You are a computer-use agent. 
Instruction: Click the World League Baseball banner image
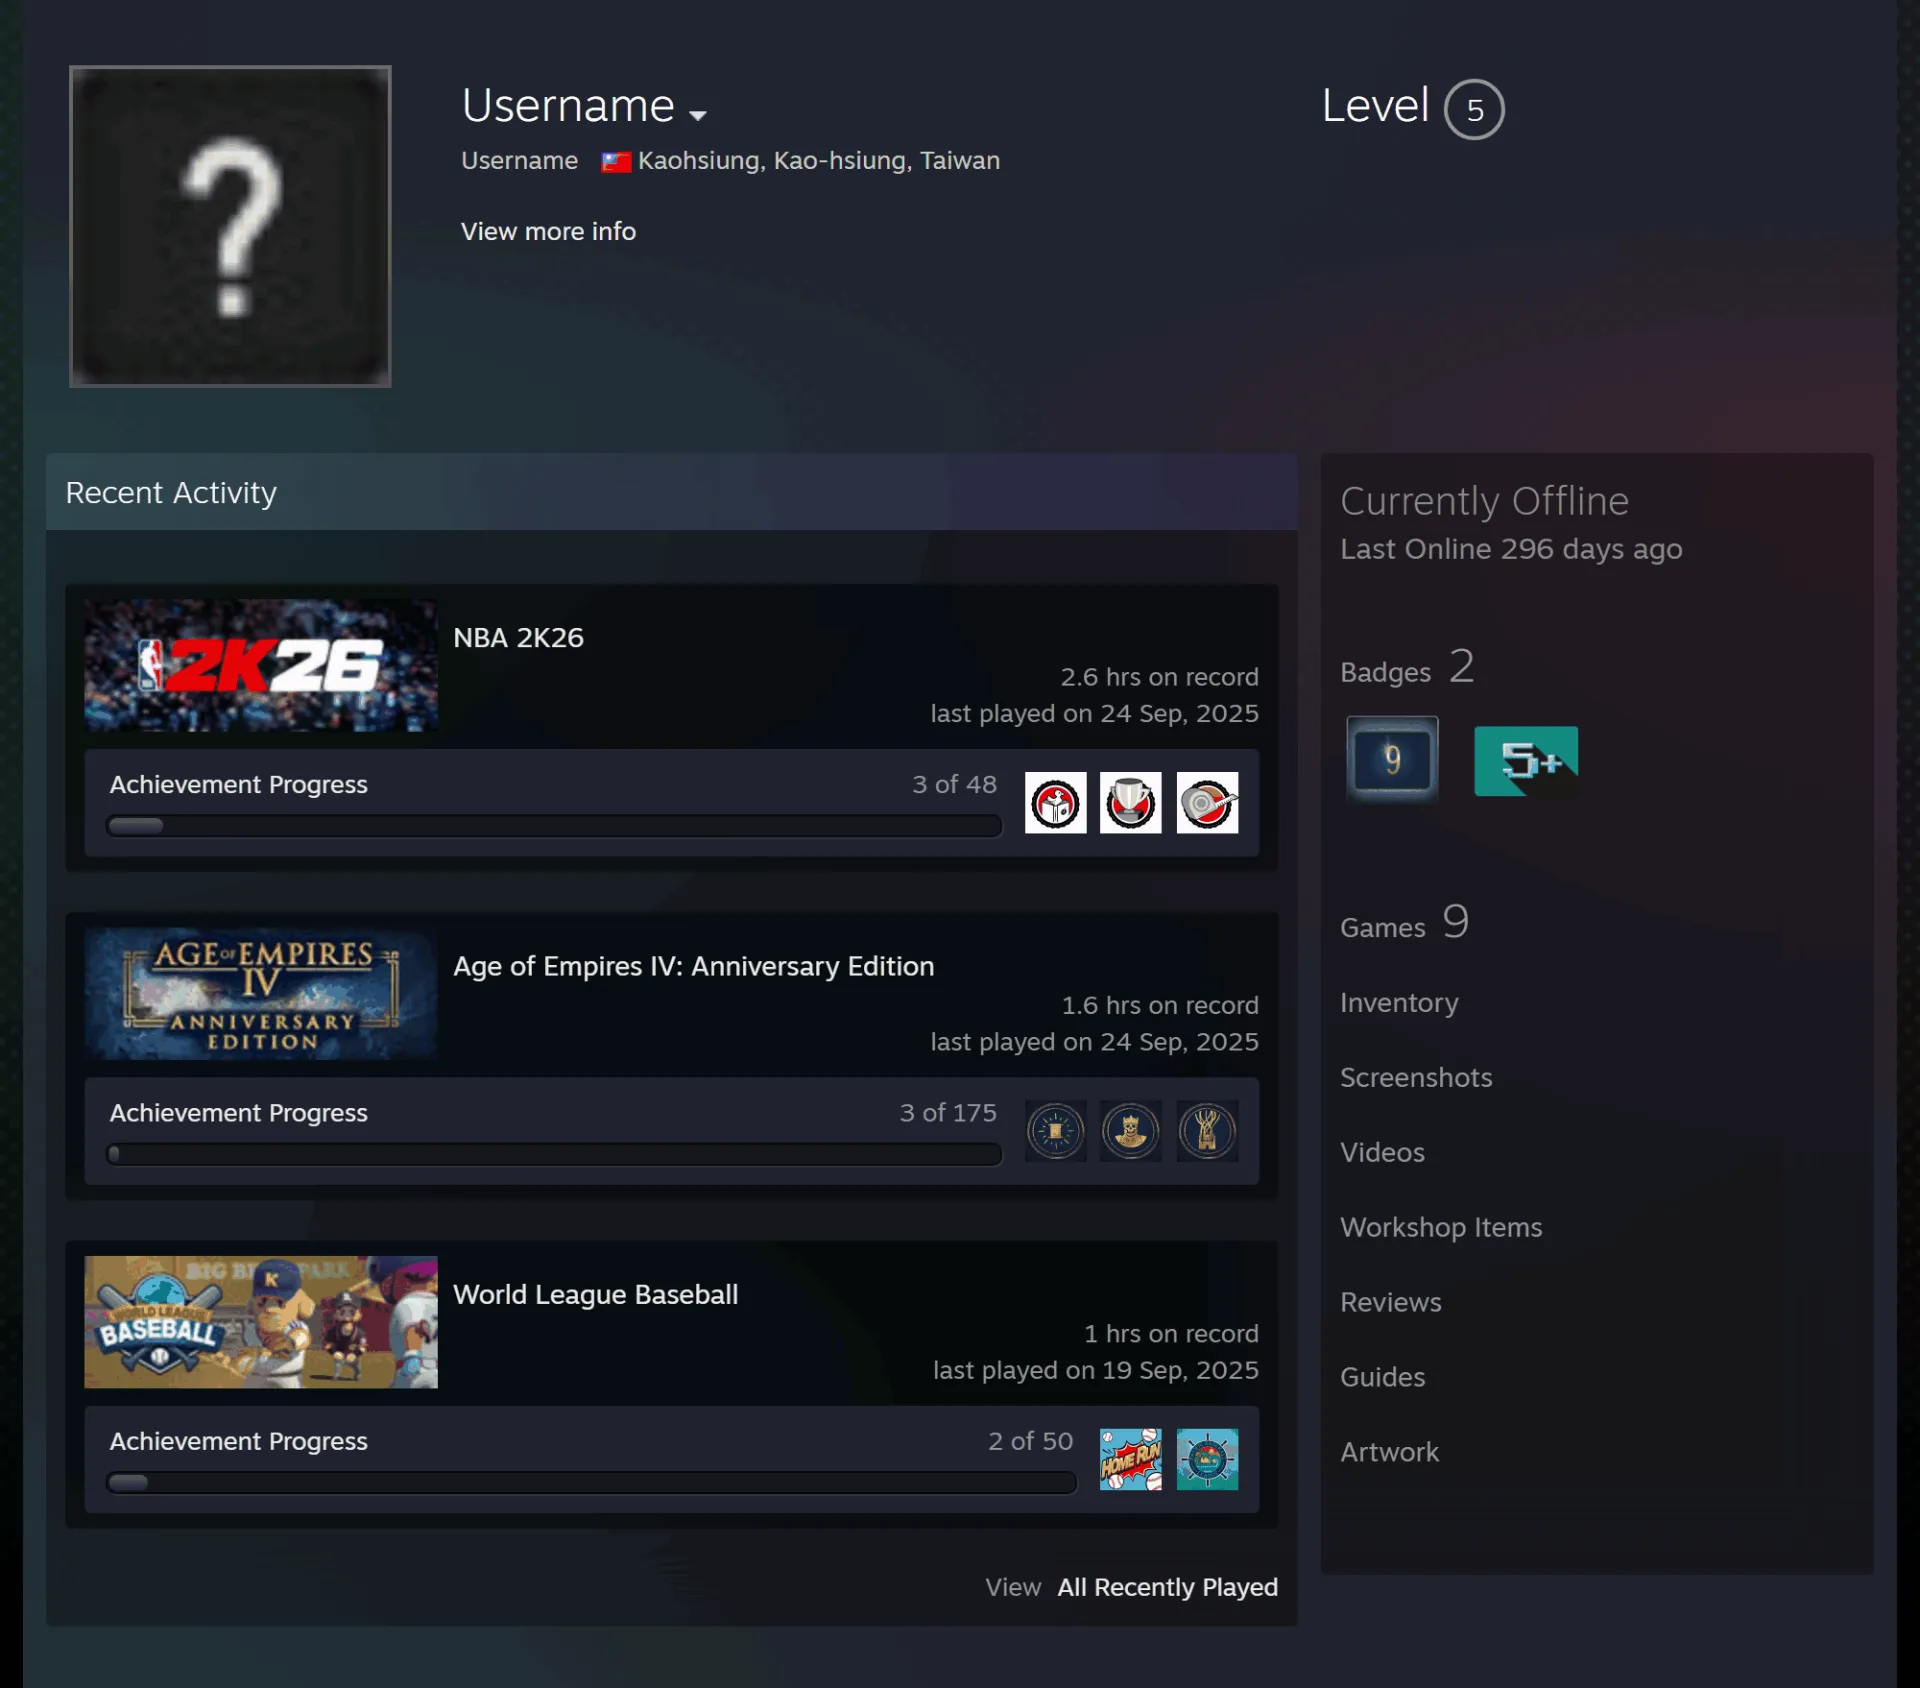[261, 1322]
